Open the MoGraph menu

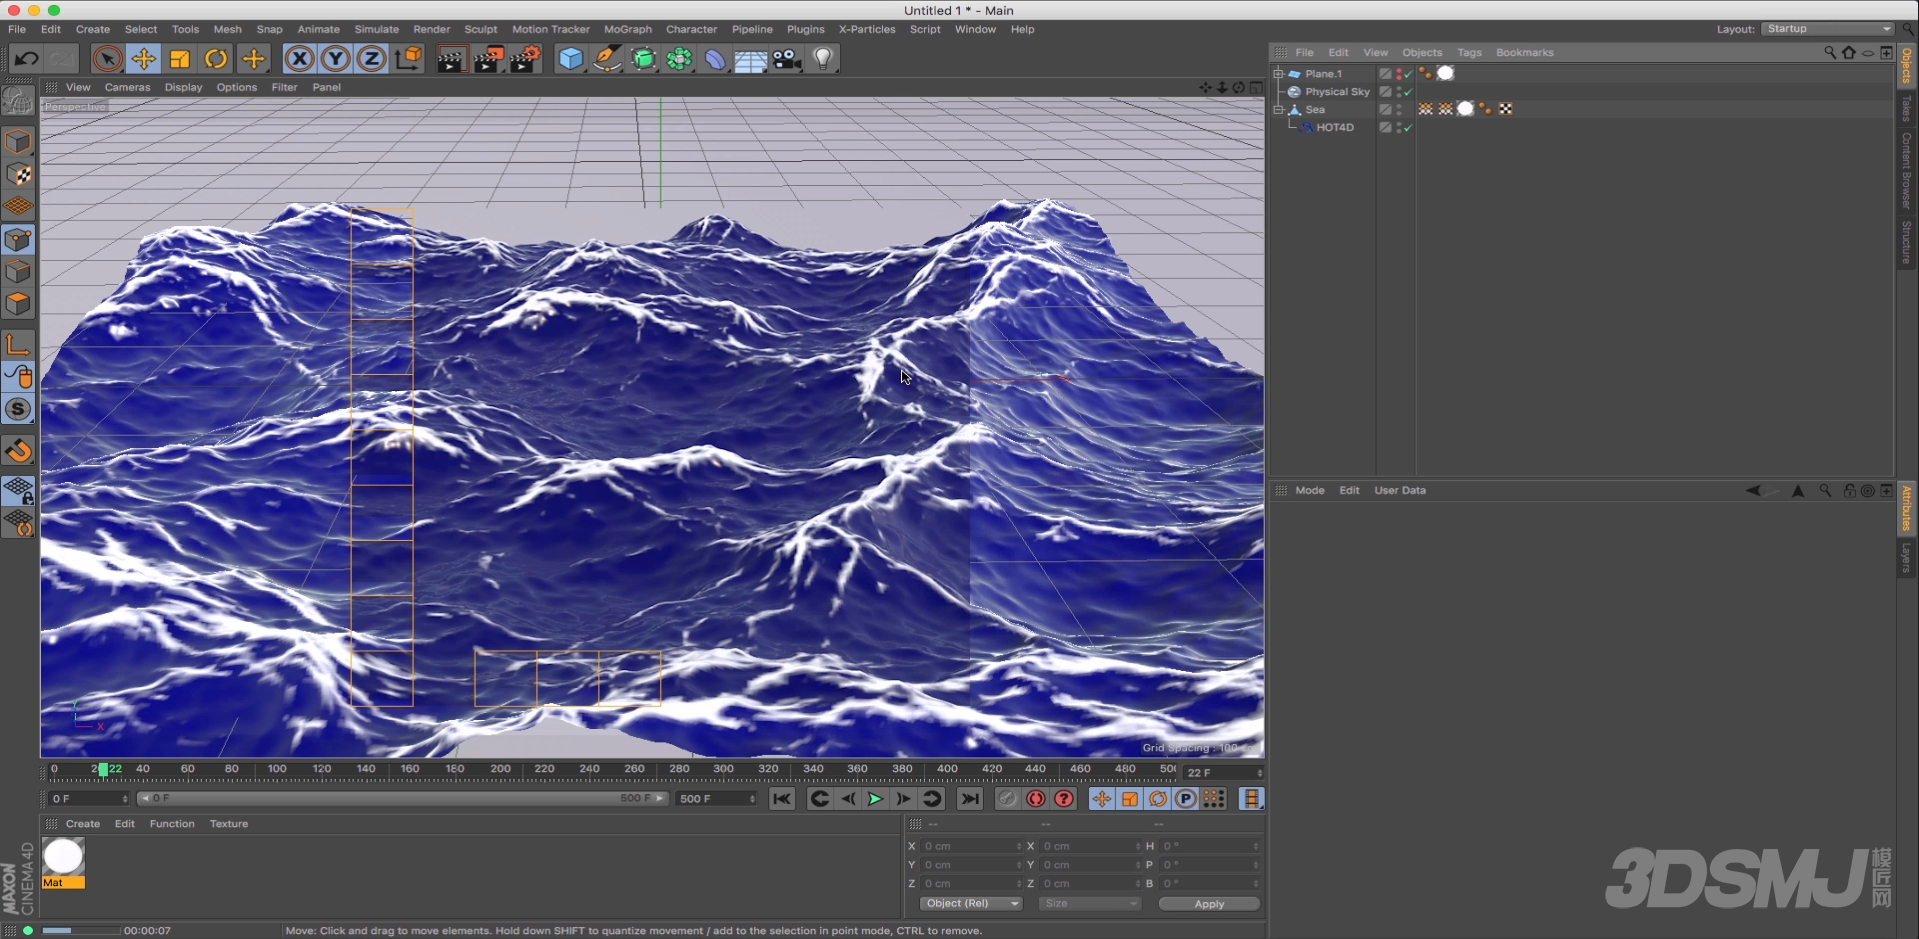pos(627,29)
